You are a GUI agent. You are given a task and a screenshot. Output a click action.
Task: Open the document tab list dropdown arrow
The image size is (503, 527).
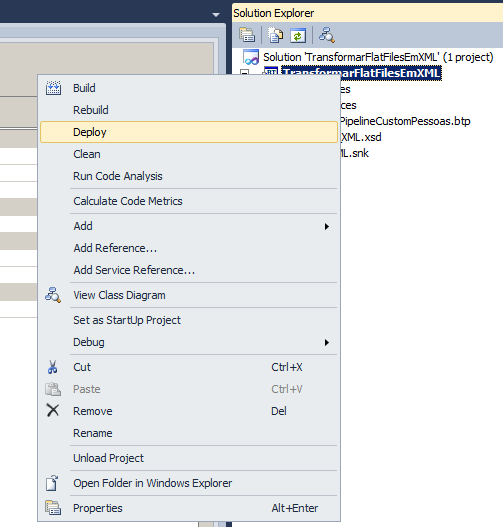[216, 14]
